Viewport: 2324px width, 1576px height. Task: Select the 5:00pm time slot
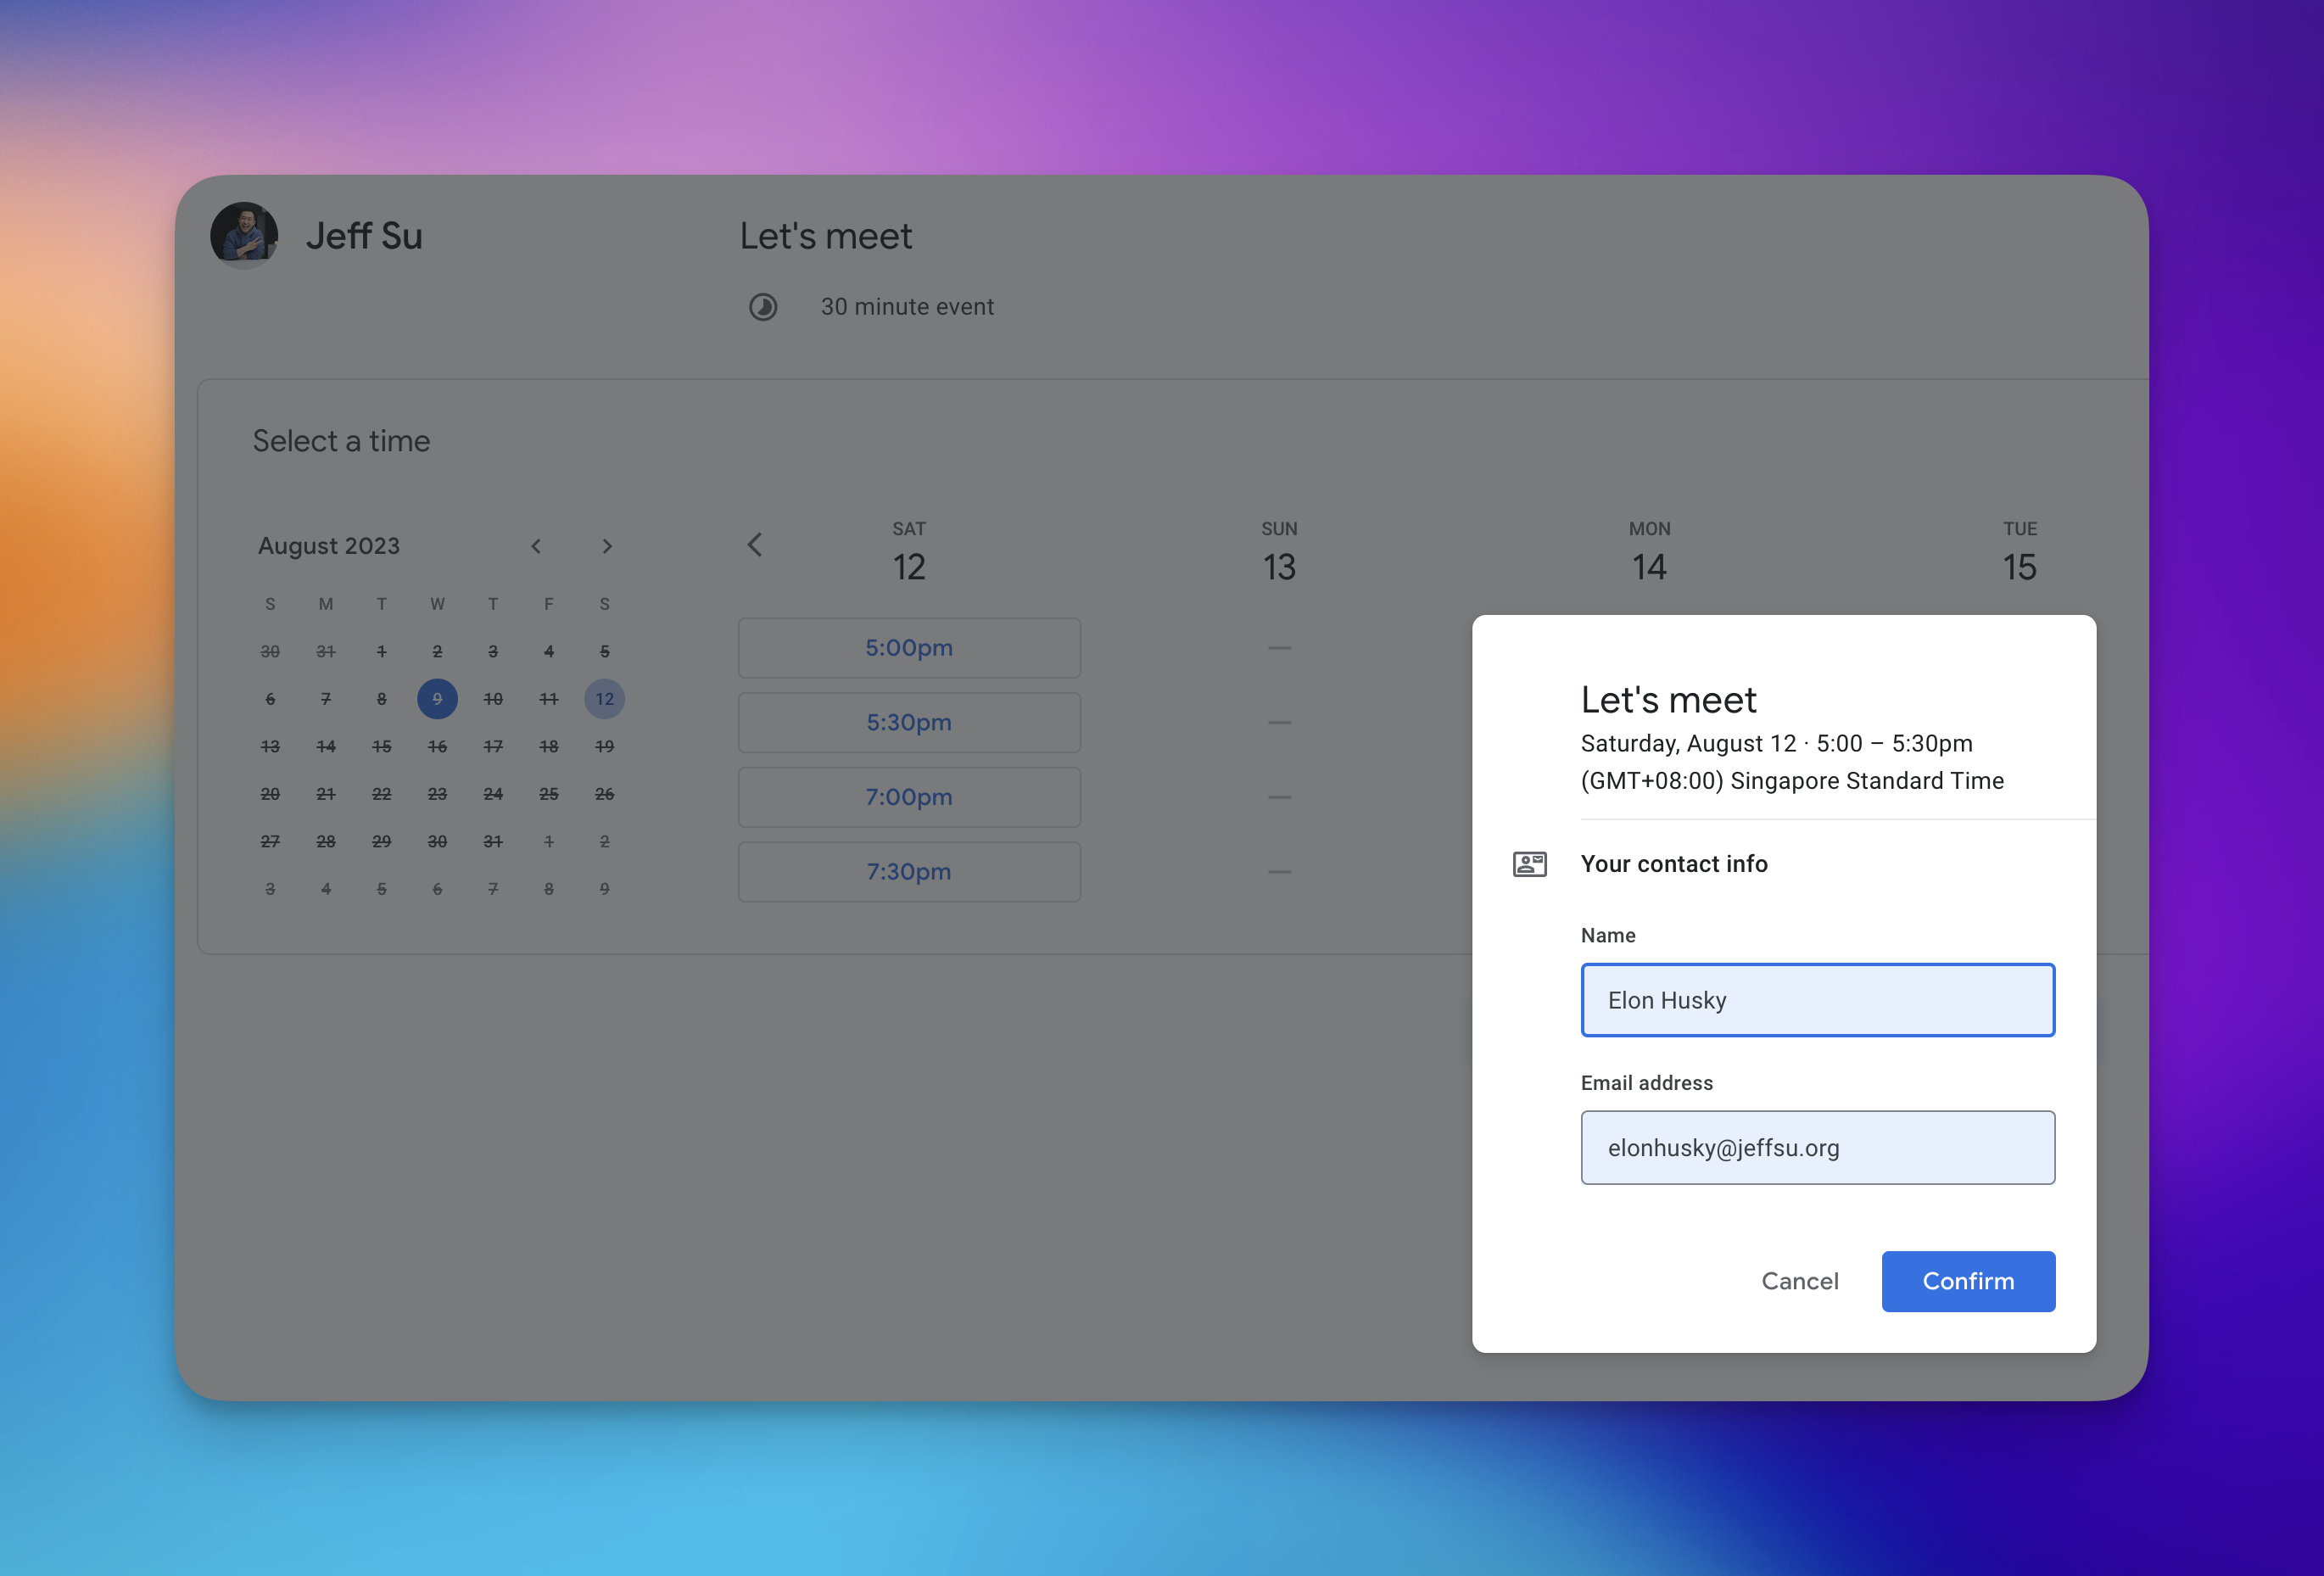click(x=909, y=648)
